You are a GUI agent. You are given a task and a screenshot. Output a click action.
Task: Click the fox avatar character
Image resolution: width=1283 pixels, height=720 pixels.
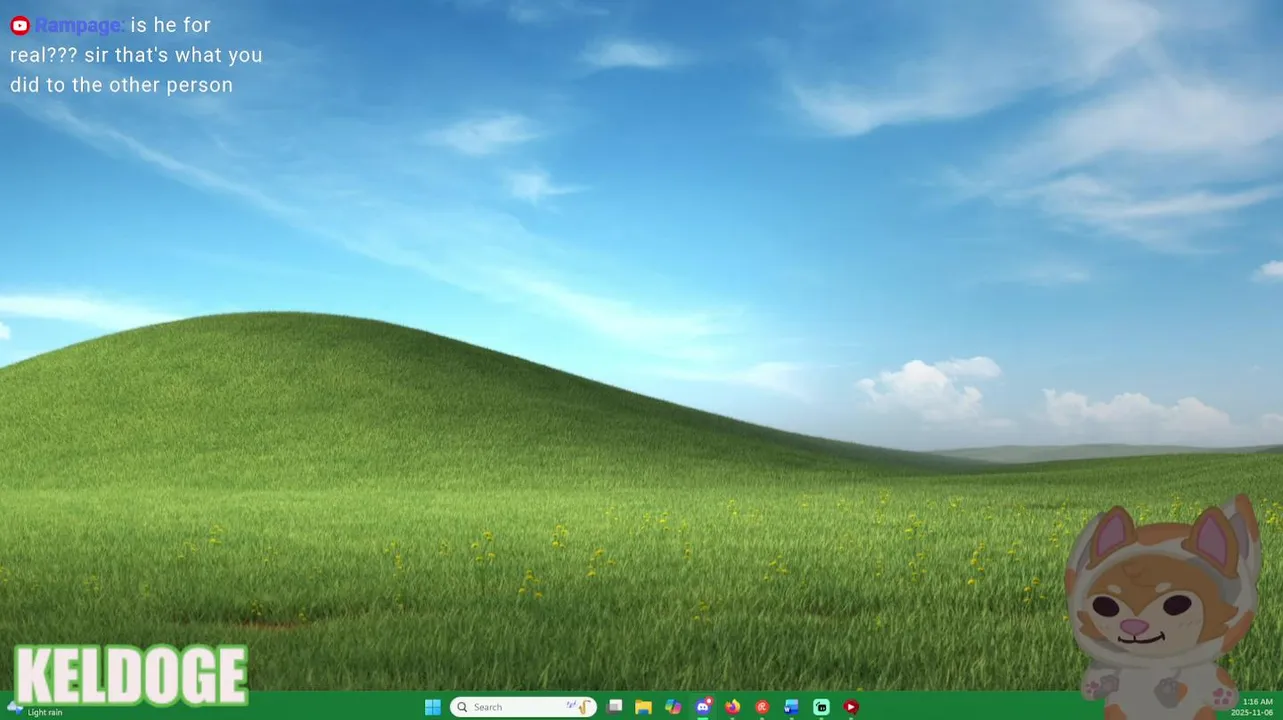tap(1162, 605)
